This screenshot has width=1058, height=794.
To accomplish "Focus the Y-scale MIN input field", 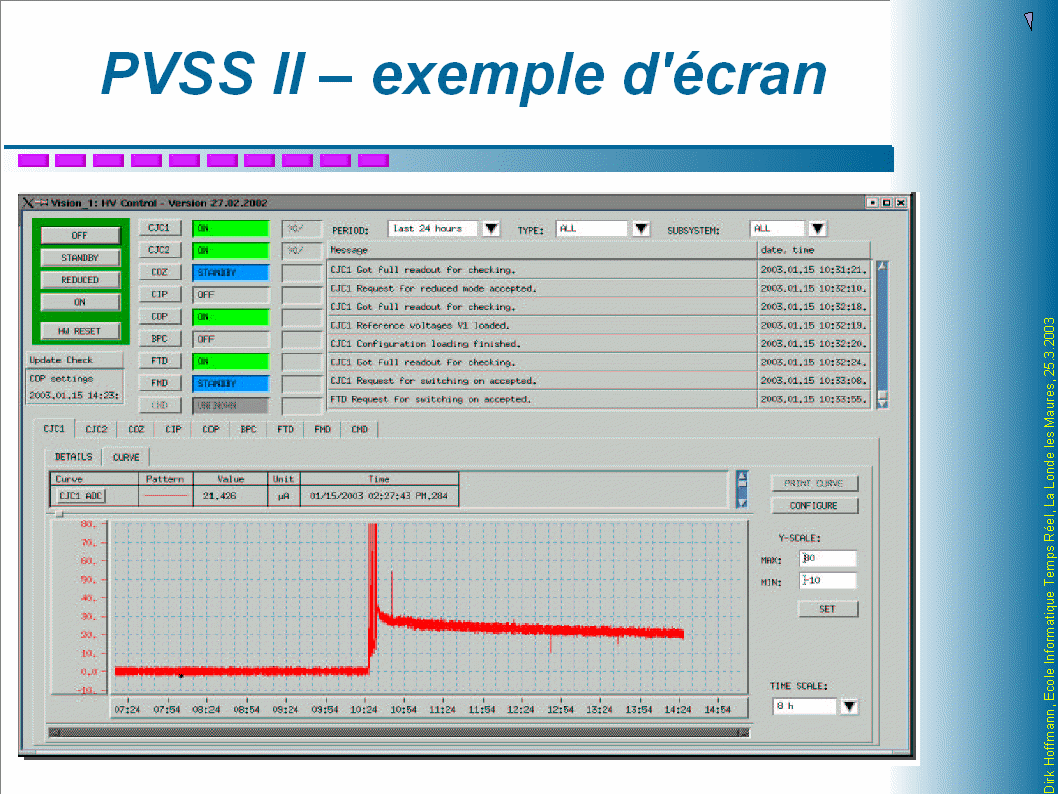I will click(828, 580).
